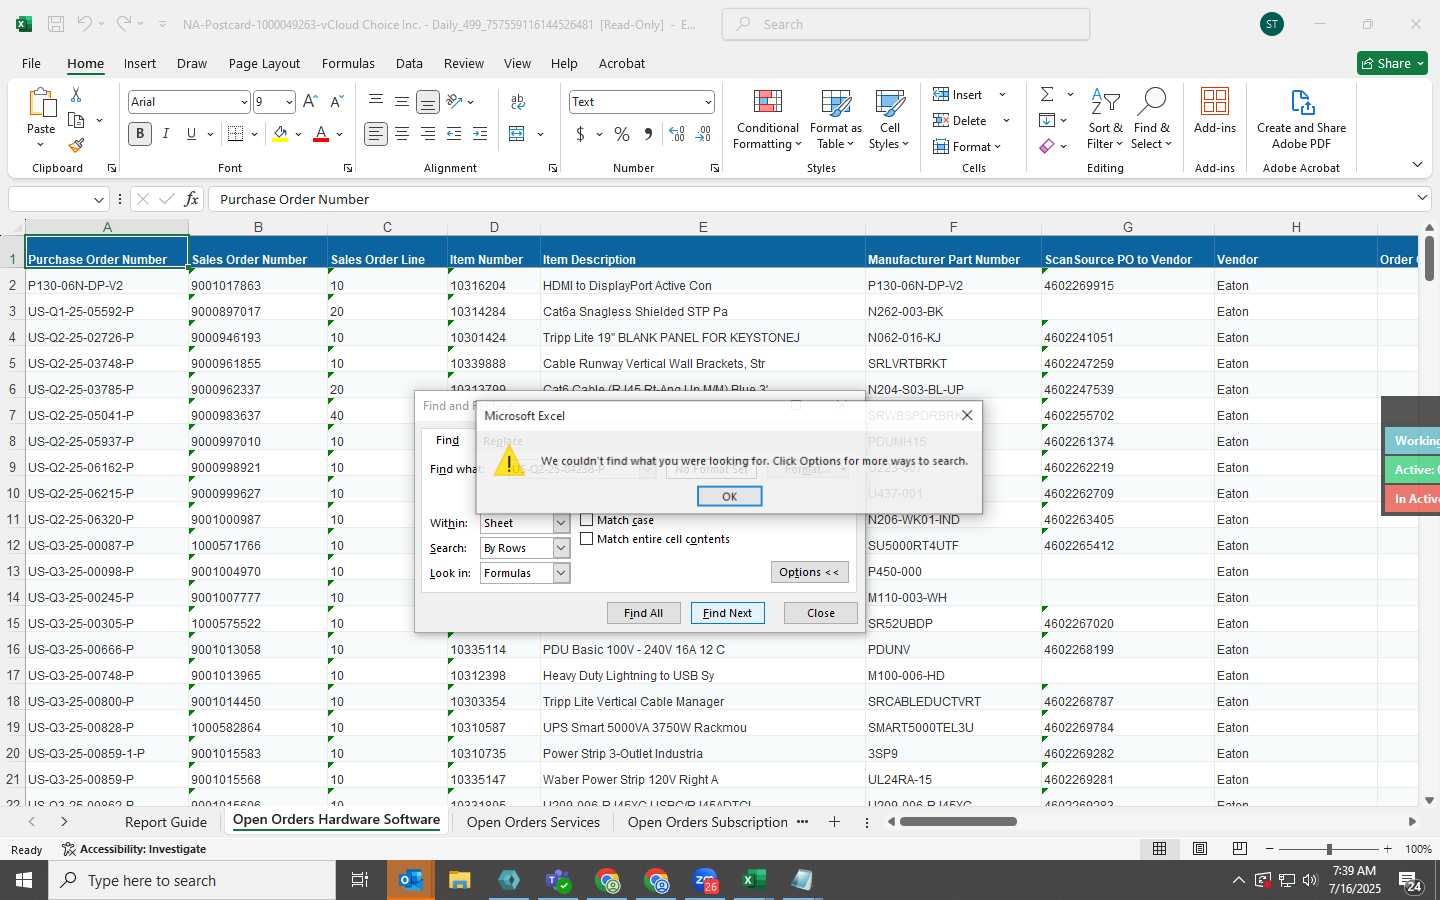Click the Accounting Number Format dollar icon
The width and height of the screenshot is (1440, 900).
click(x=580, y=133)
